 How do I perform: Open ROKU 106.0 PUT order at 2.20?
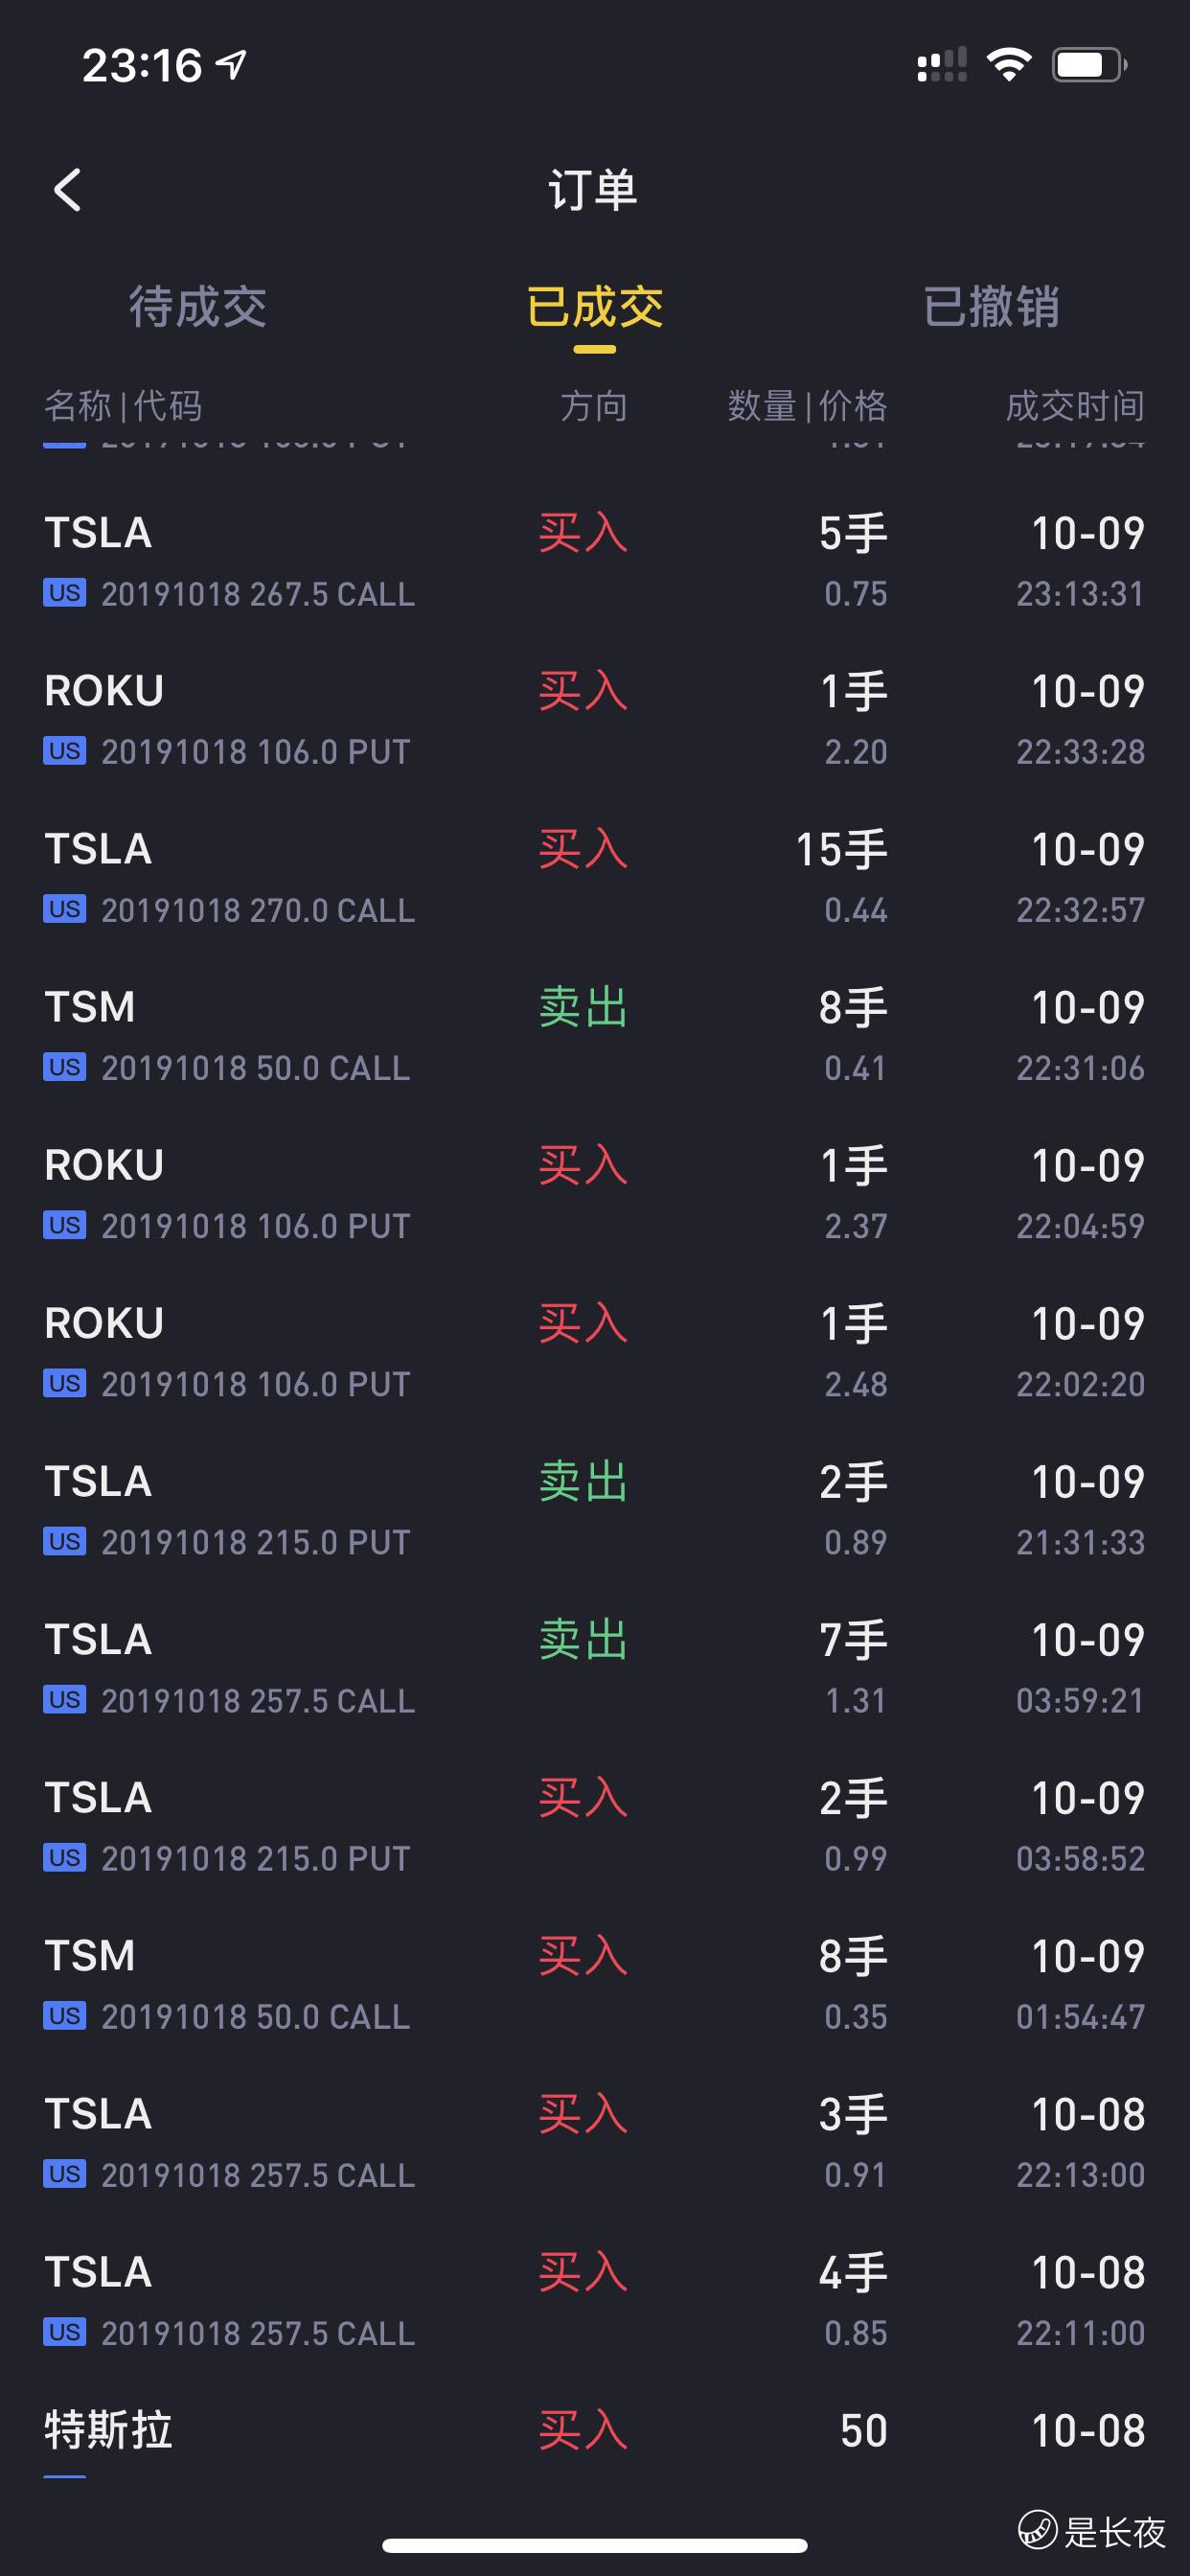pos(594,720)
